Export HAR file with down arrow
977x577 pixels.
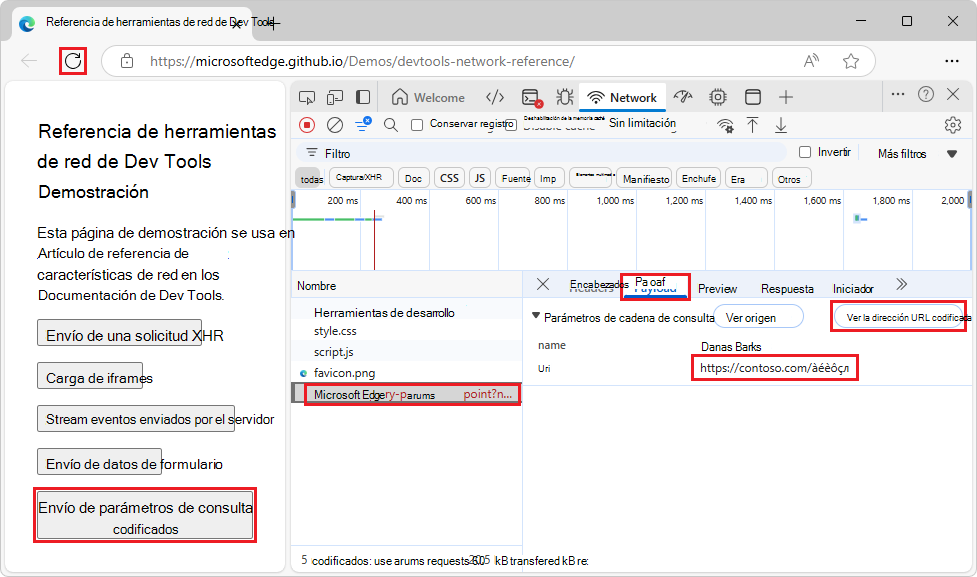coord(781,125)
